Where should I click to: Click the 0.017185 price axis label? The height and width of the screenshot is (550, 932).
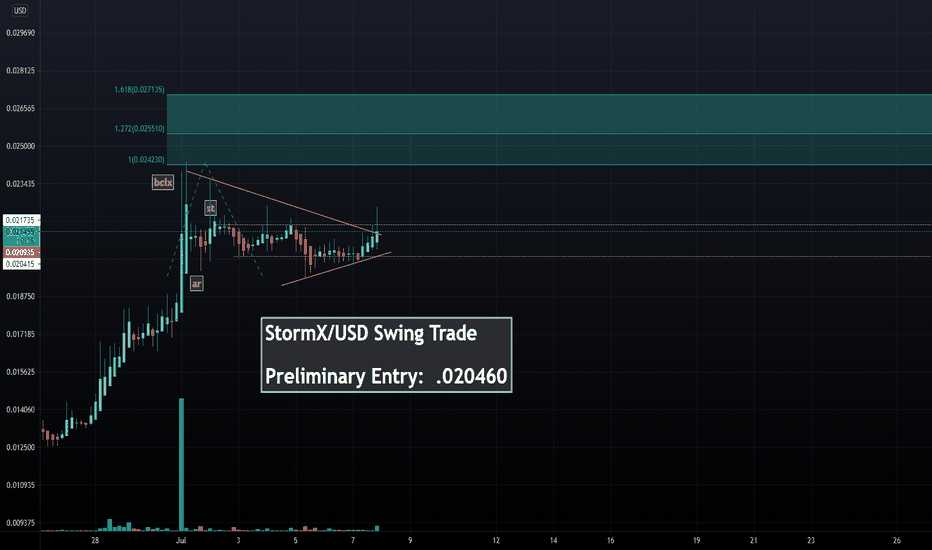point(21,334)
